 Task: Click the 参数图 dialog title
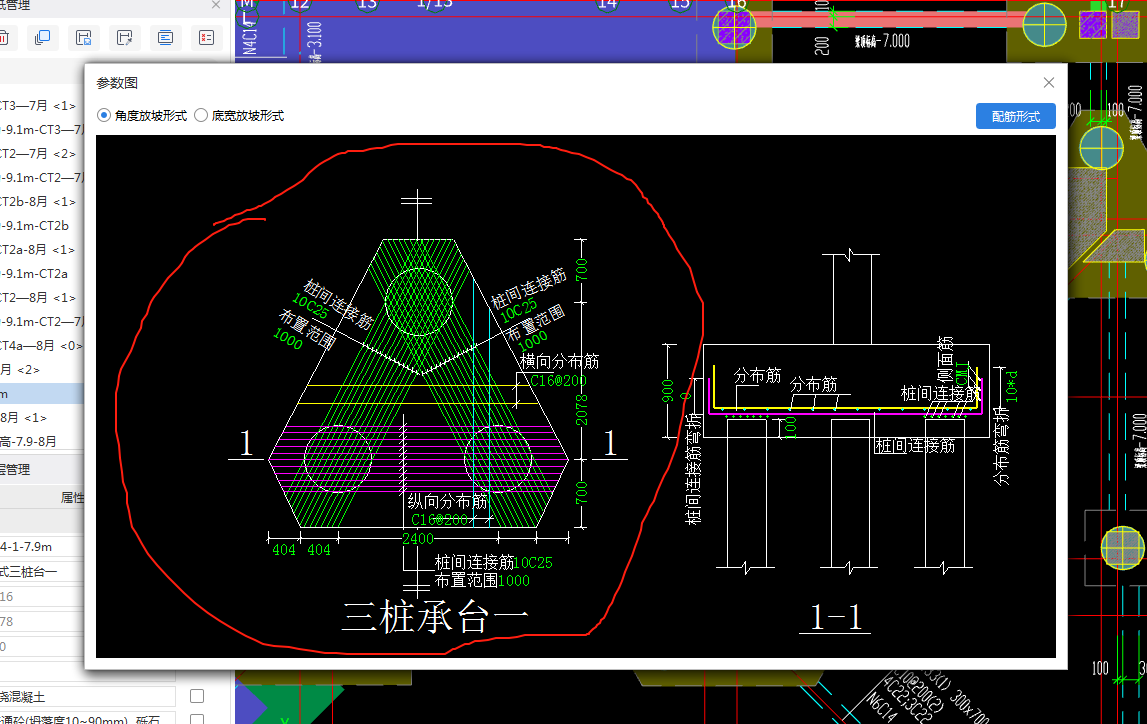pos(117,83)
